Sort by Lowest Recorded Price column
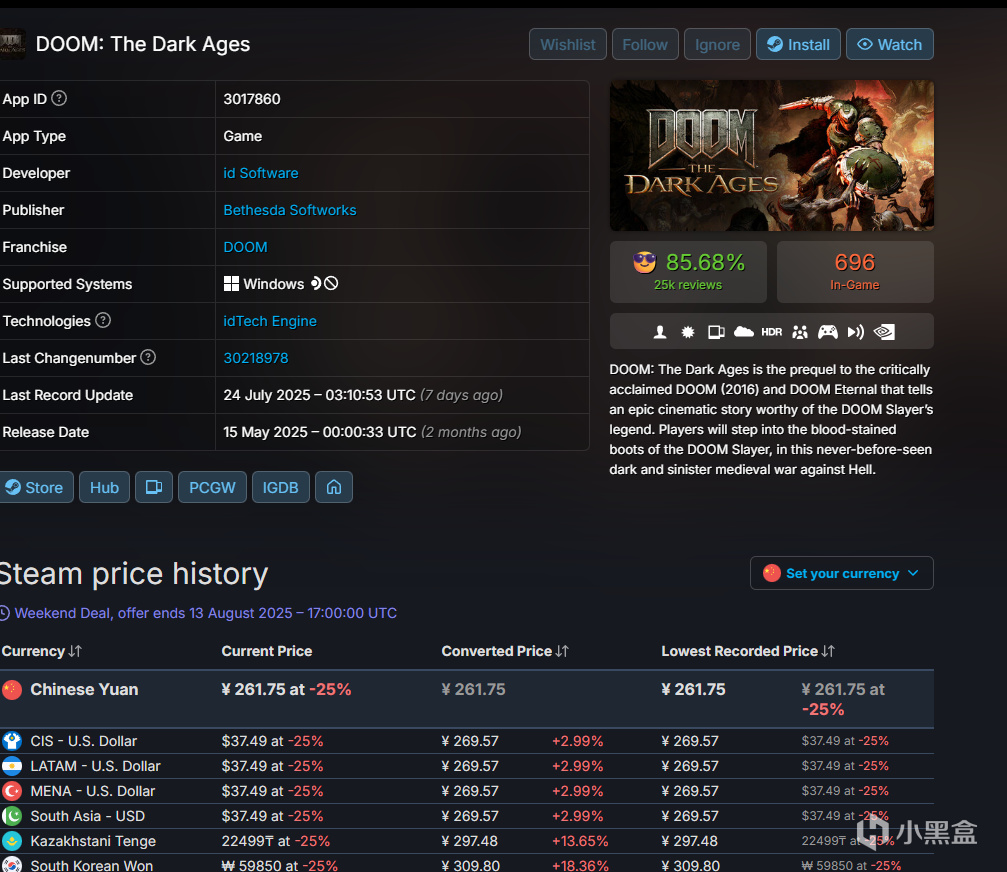This screenshot has width=1007, height=872. (748, 651)
